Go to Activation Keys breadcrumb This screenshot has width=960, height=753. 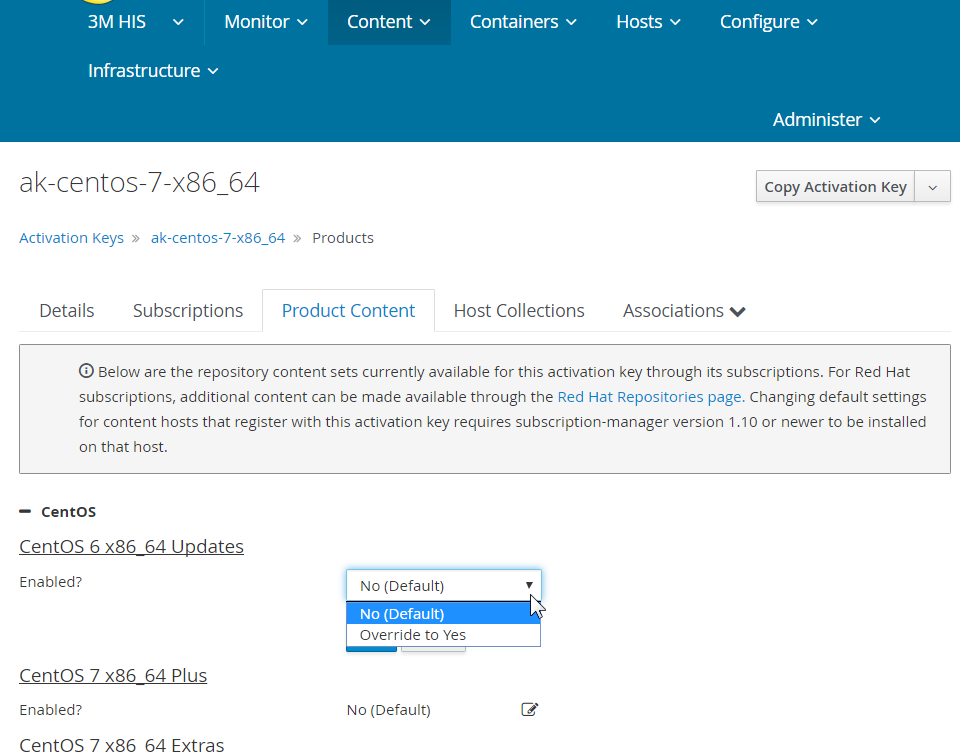click(72, 238)
